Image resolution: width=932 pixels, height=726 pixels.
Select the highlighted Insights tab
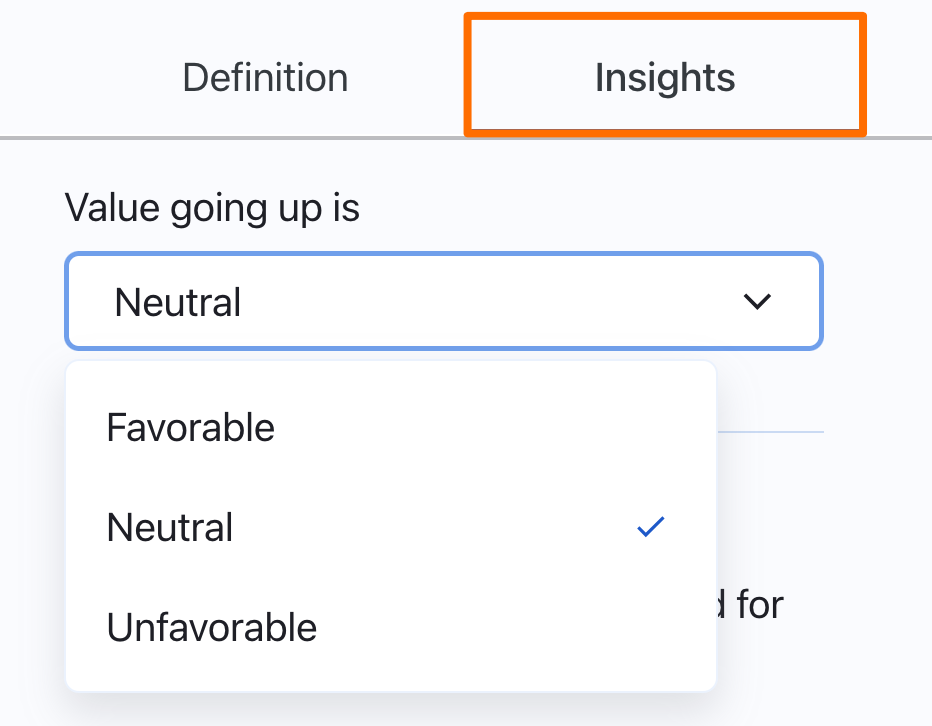click(665, 77)
